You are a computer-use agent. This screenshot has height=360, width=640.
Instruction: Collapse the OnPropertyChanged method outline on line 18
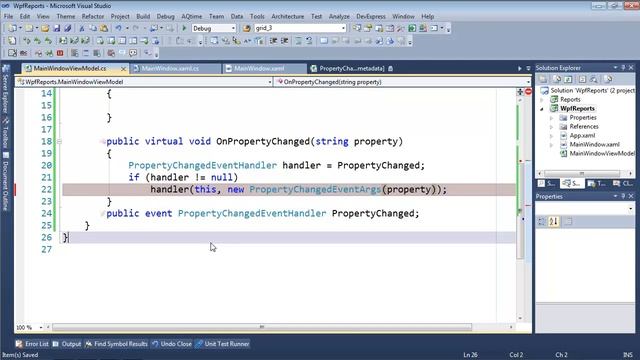click(60, 141)
